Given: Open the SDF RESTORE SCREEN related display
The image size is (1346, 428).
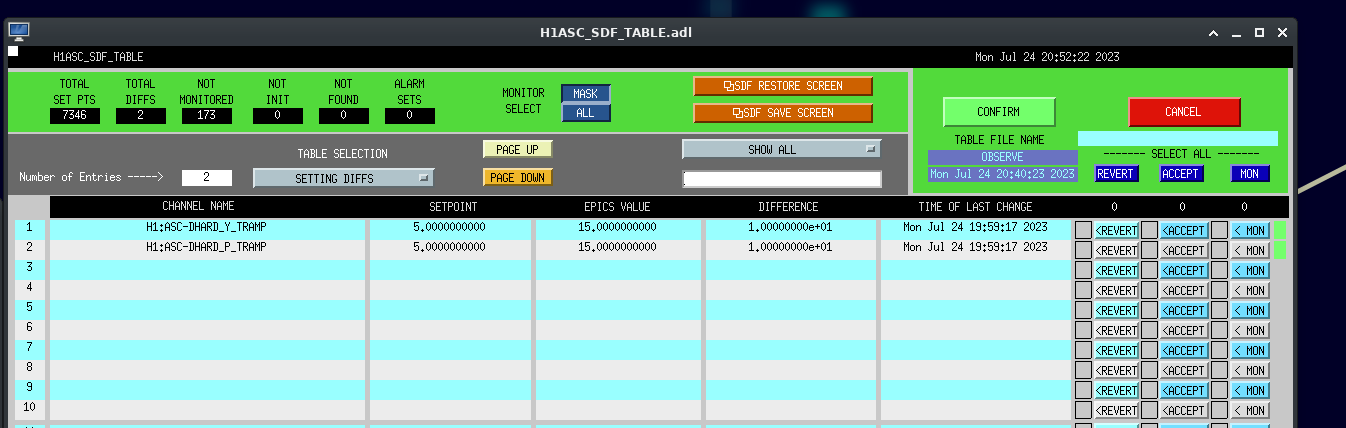Looking at the screenshot, I should click(783, 86).
